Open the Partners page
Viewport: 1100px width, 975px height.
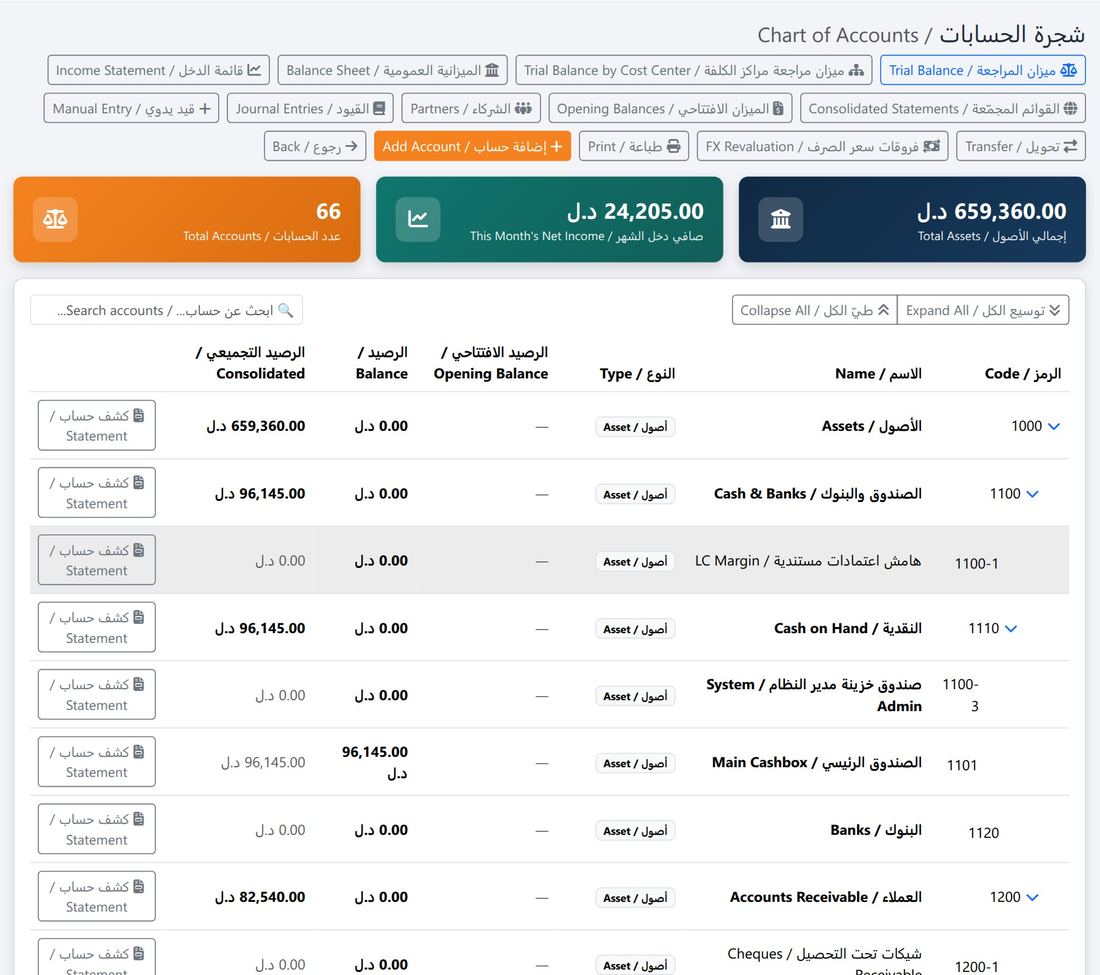[x=471, y=109]
